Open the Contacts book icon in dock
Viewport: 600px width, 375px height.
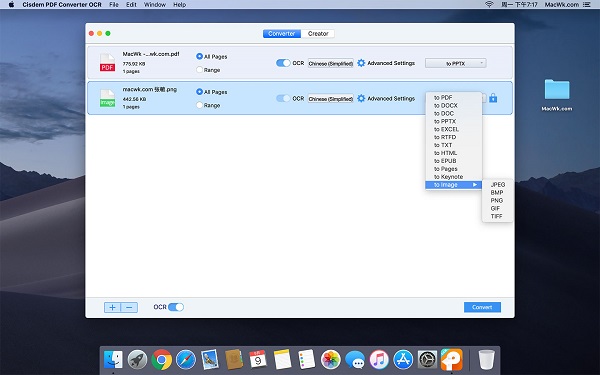234,360
